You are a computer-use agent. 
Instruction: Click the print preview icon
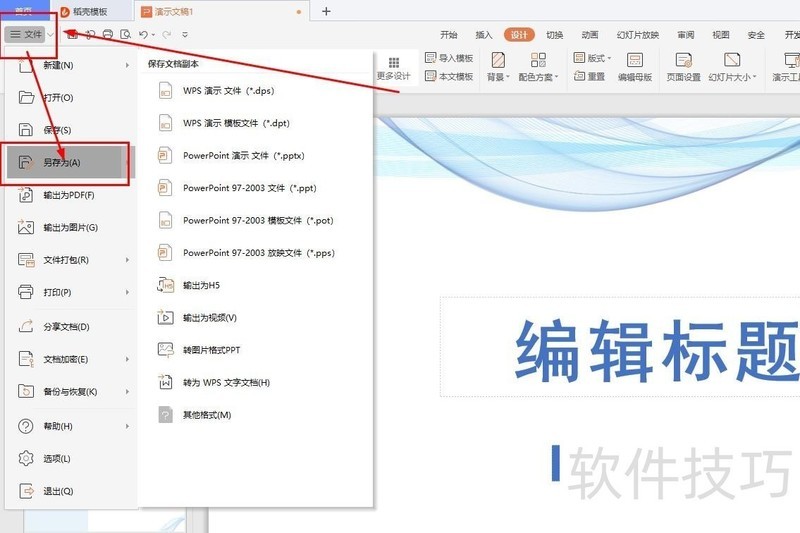point(126,35)
